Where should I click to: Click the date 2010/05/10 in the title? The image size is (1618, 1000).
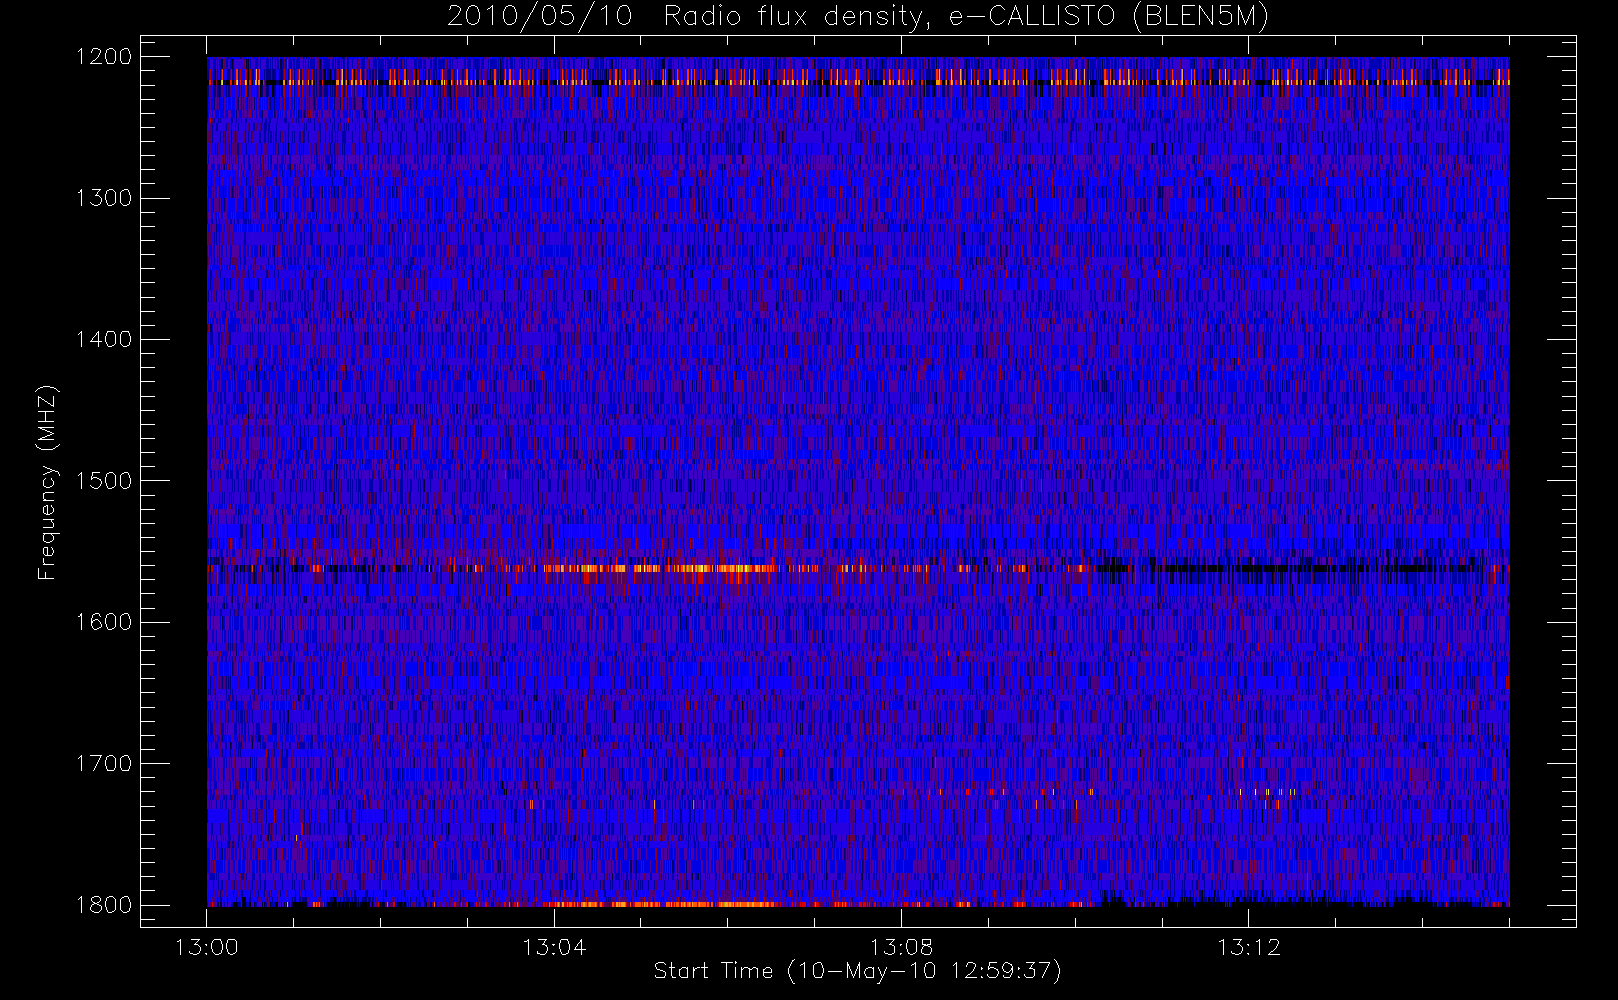point(540,17)
